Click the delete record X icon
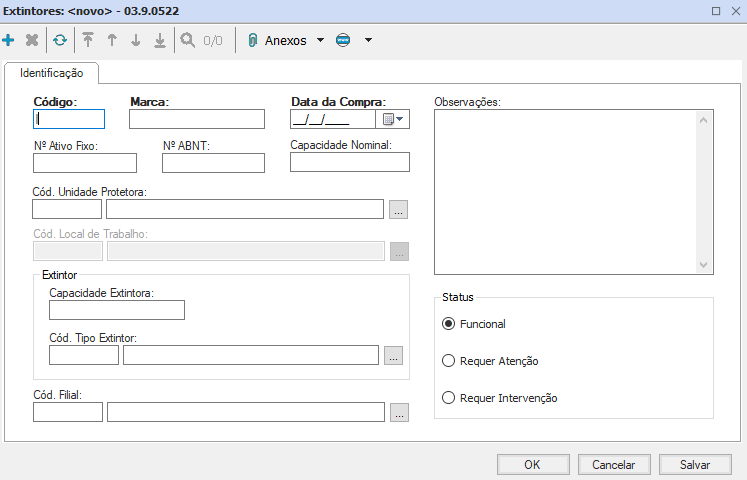 pyautogui.click(x=32, y=41)
